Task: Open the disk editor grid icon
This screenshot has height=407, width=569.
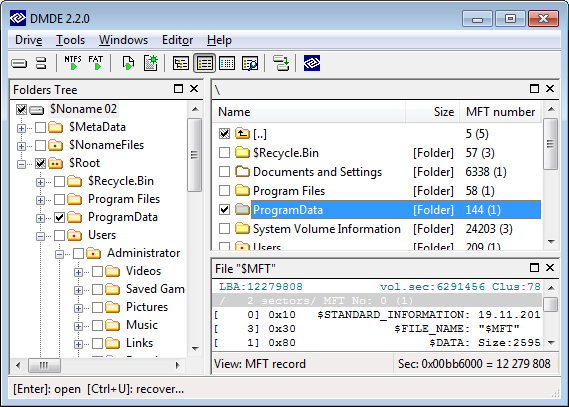Action: (x=227, y=63)
